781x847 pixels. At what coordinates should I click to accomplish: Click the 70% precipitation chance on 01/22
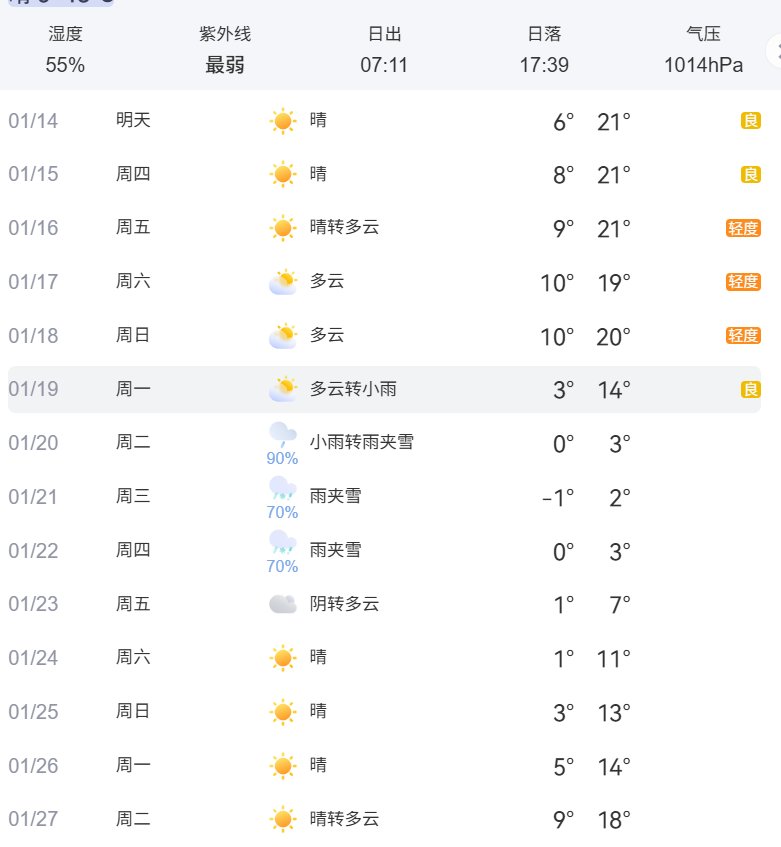coord(282,566)
